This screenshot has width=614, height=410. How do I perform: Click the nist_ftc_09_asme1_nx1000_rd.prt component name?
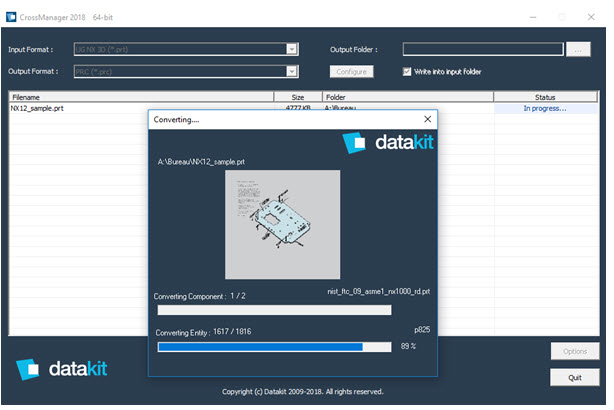click(x=379, y=291)
